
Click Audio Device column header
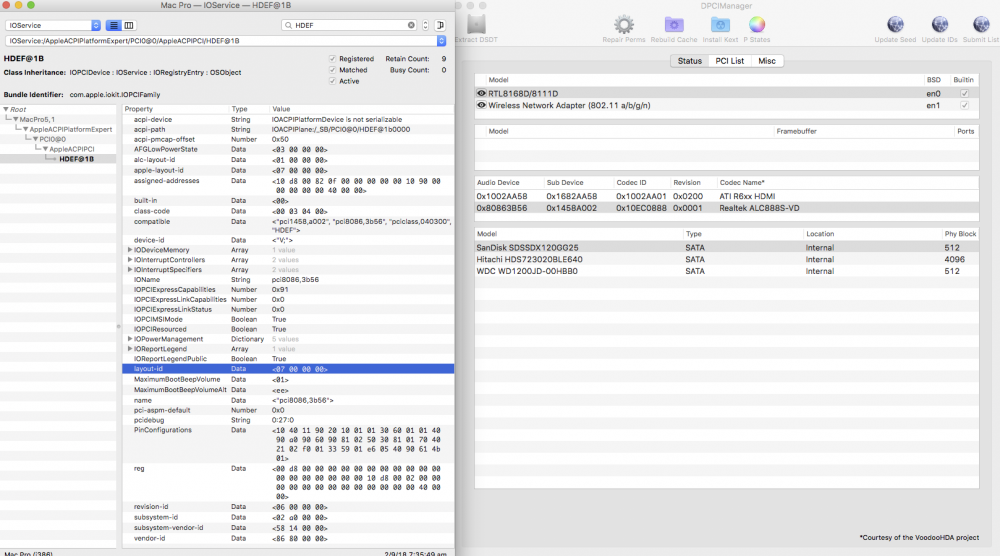[510, 182]
